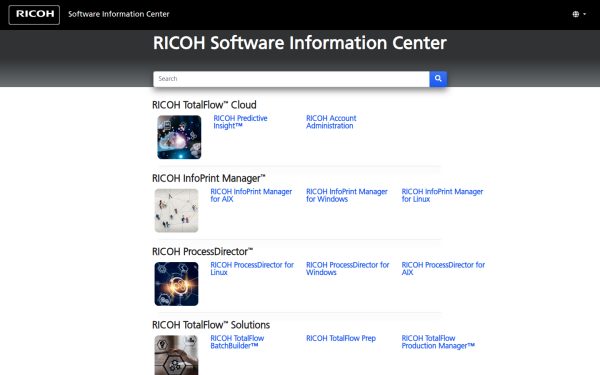Open RICOH ProcessDirector for AIX

[x=443, y=269]
